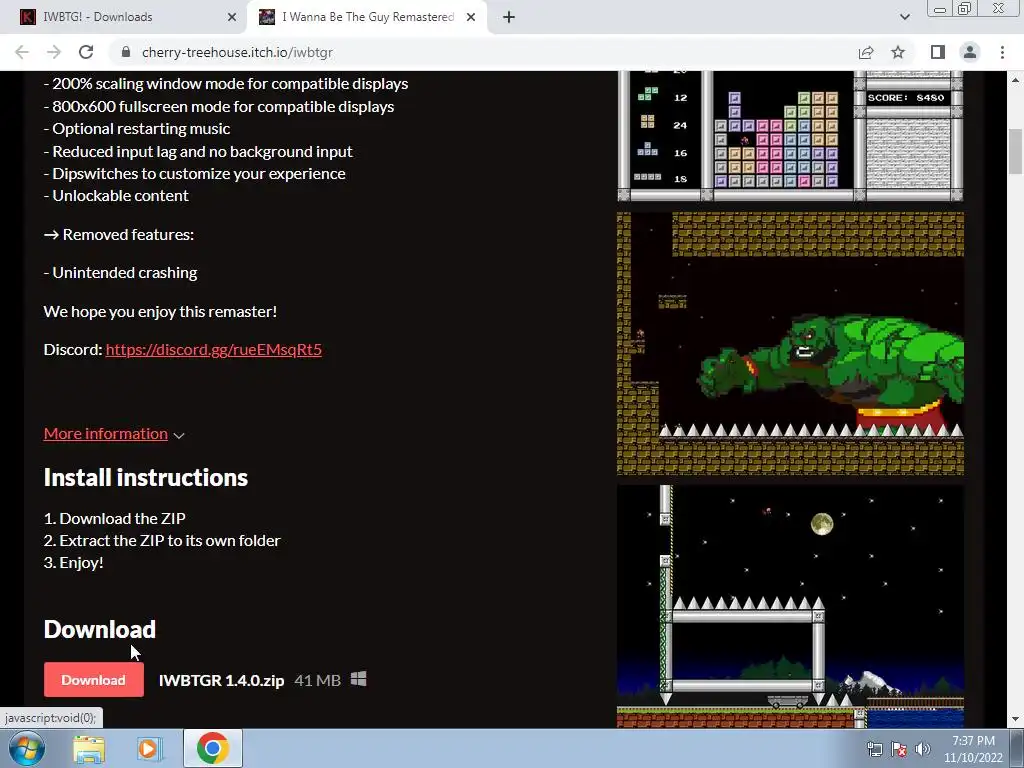Click IWBTGR 1.4.0.zip file name
Screen dimensions: 1024x768
221,680
